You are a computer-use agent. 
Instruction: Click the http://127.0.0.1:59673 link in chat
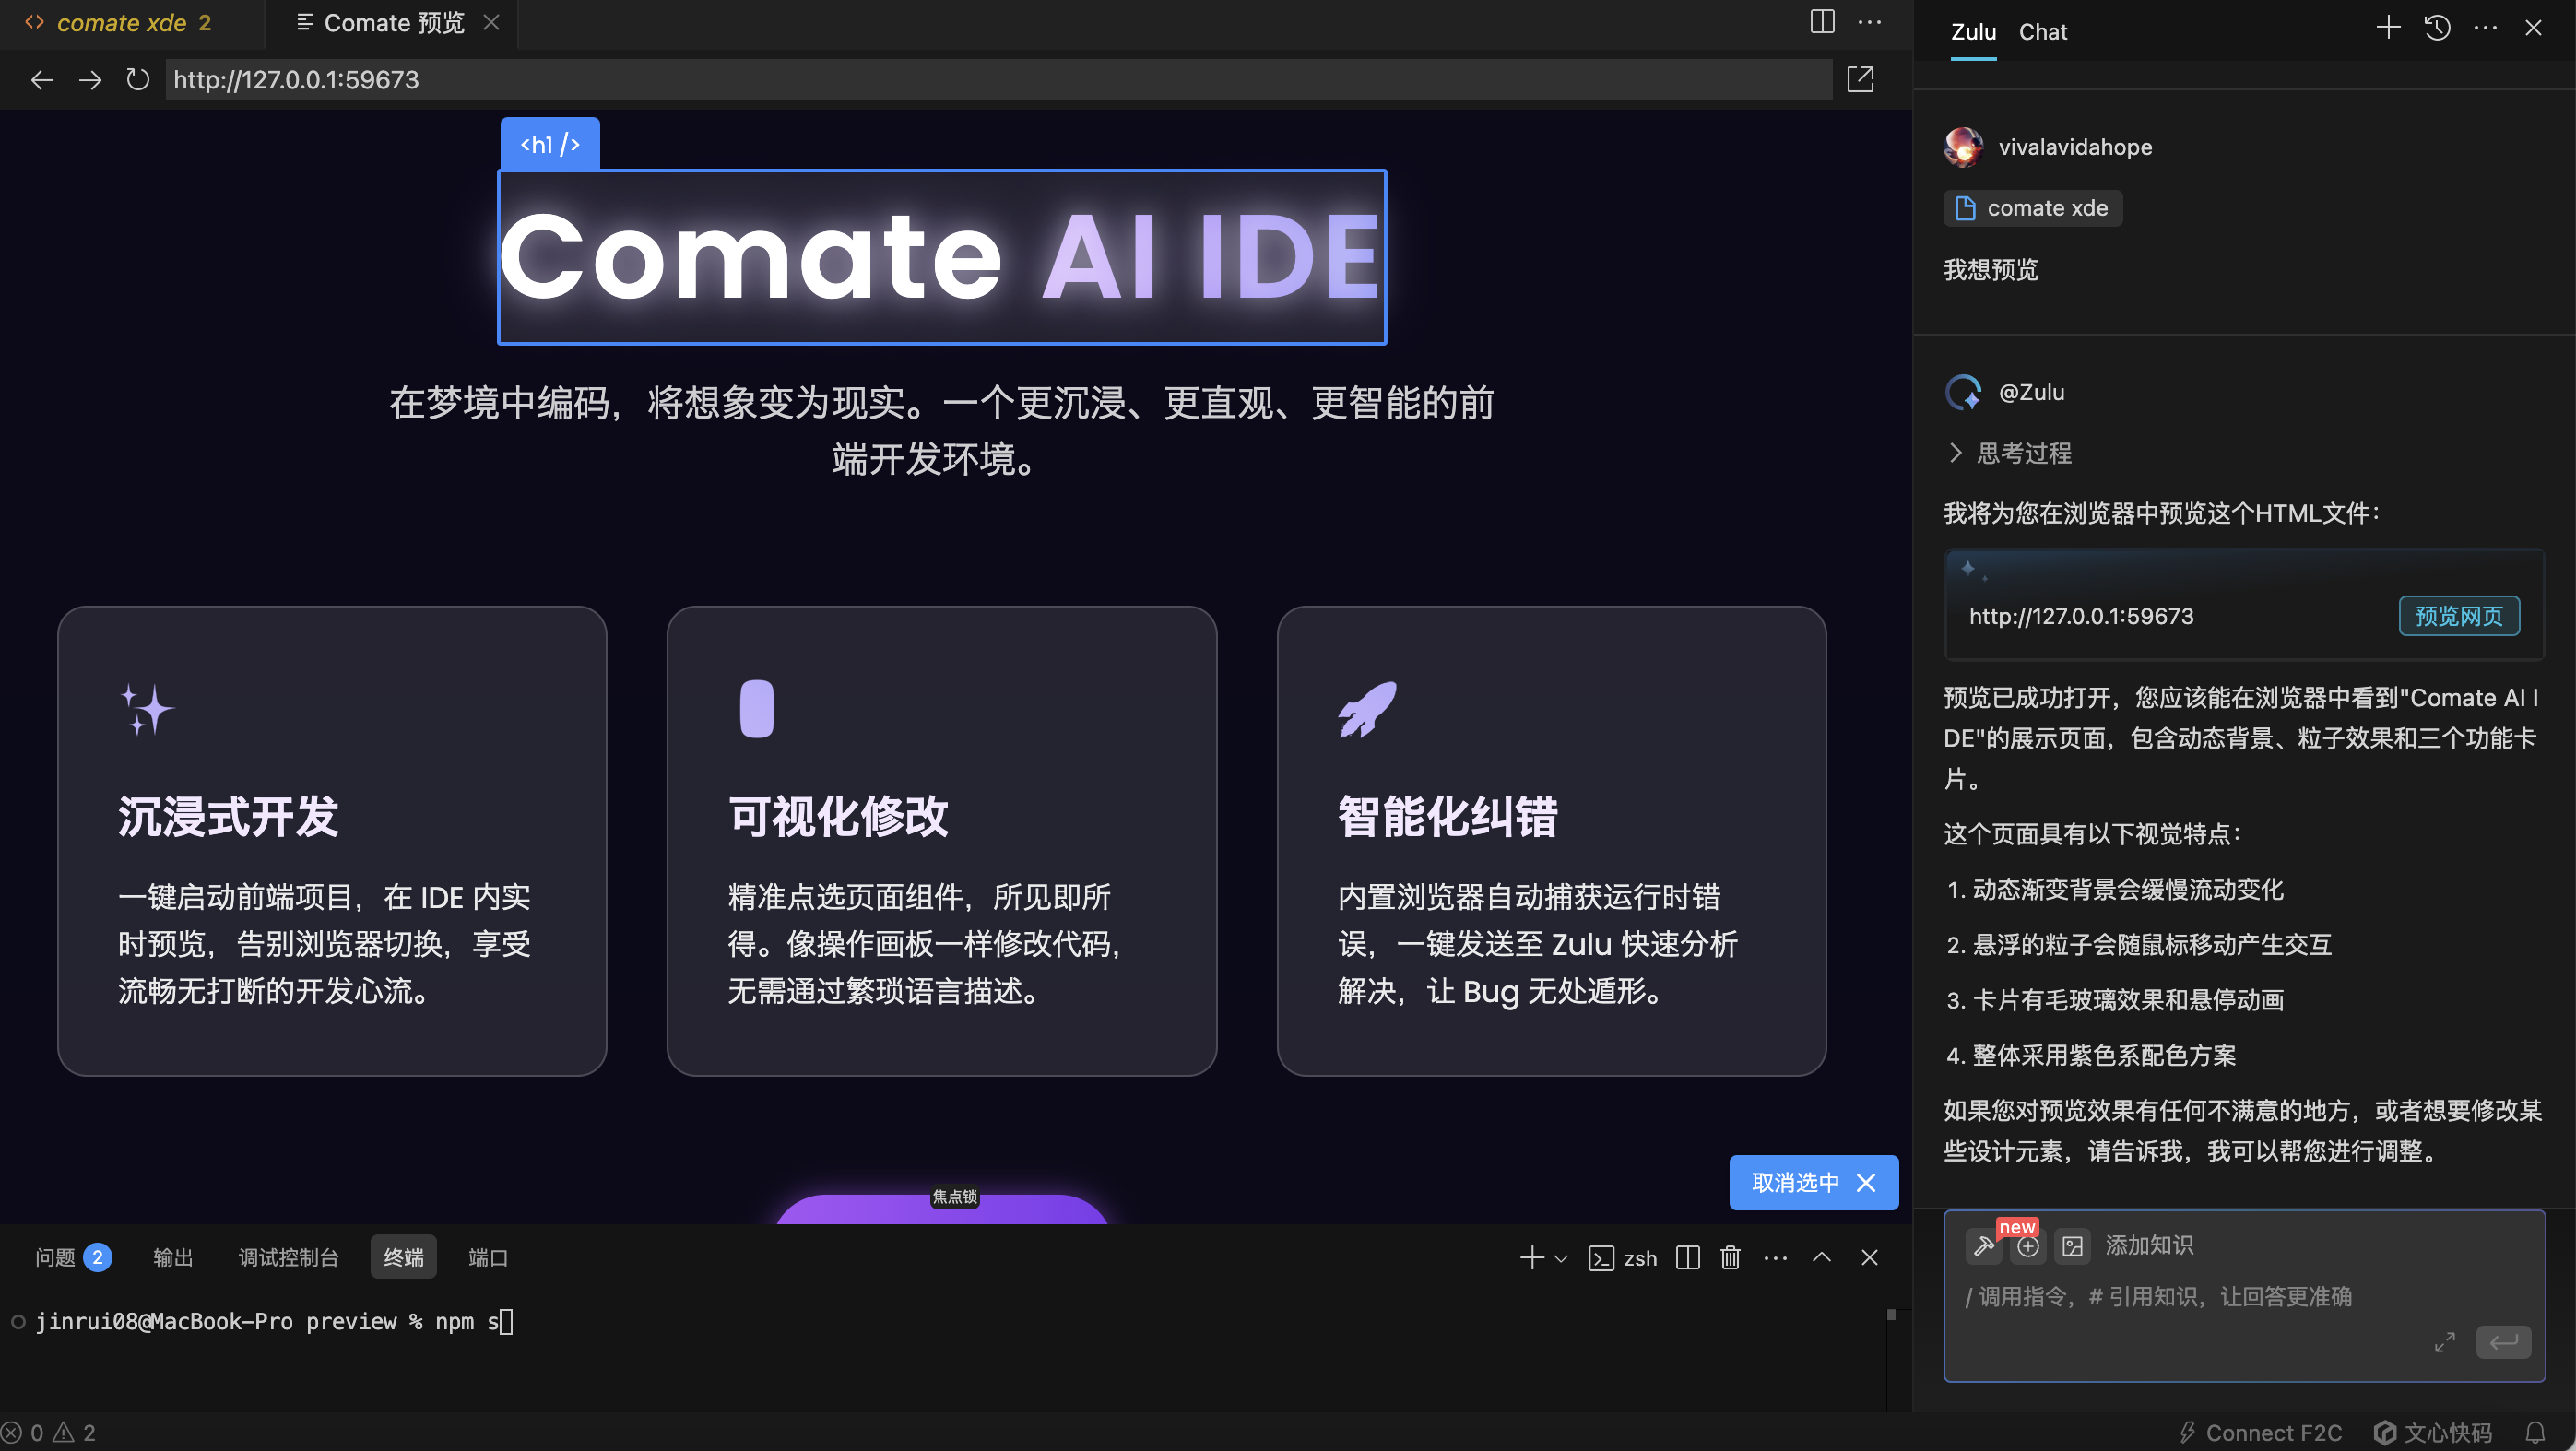coord(2081,616)
